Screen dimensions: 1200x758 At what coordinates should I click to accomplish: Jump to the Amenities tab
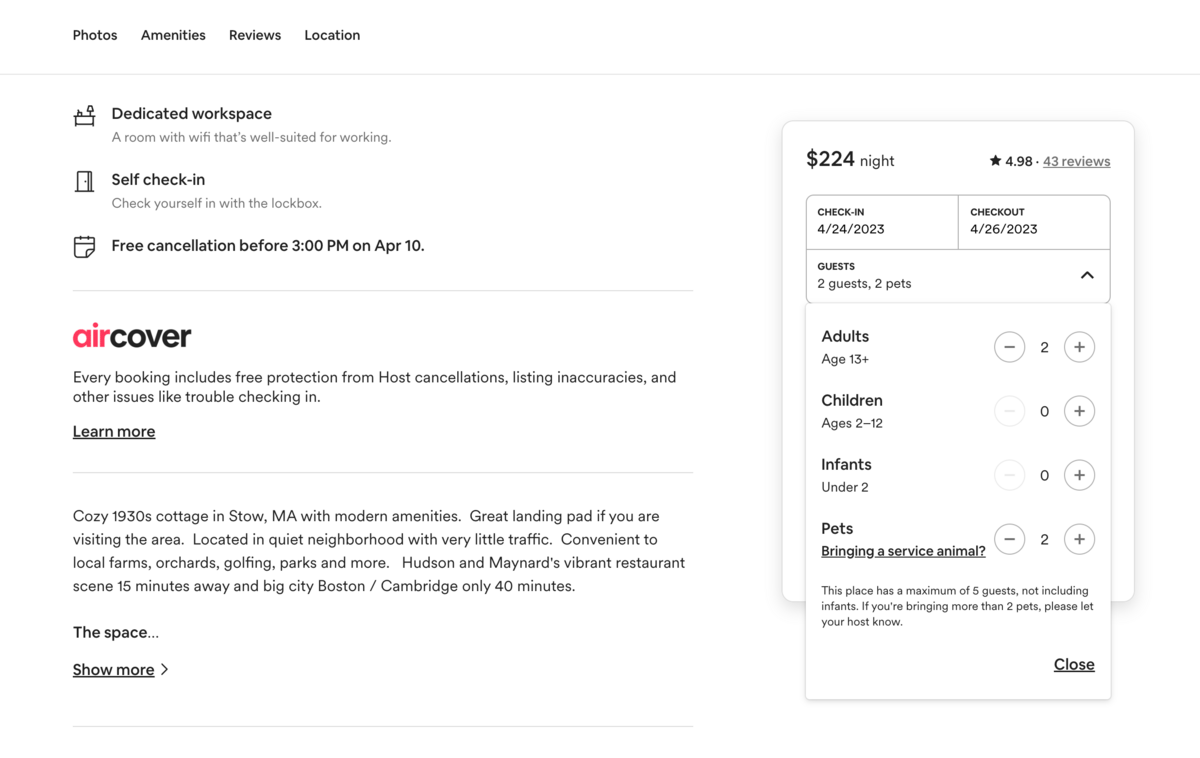click(x=173, y=35)
